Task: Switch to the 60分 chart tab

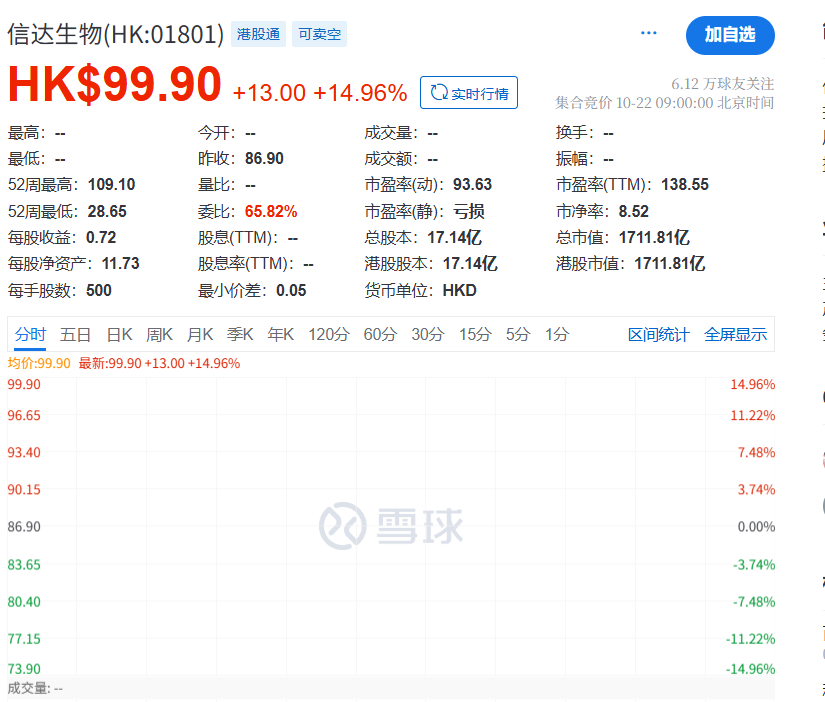Action: [380, 335]
